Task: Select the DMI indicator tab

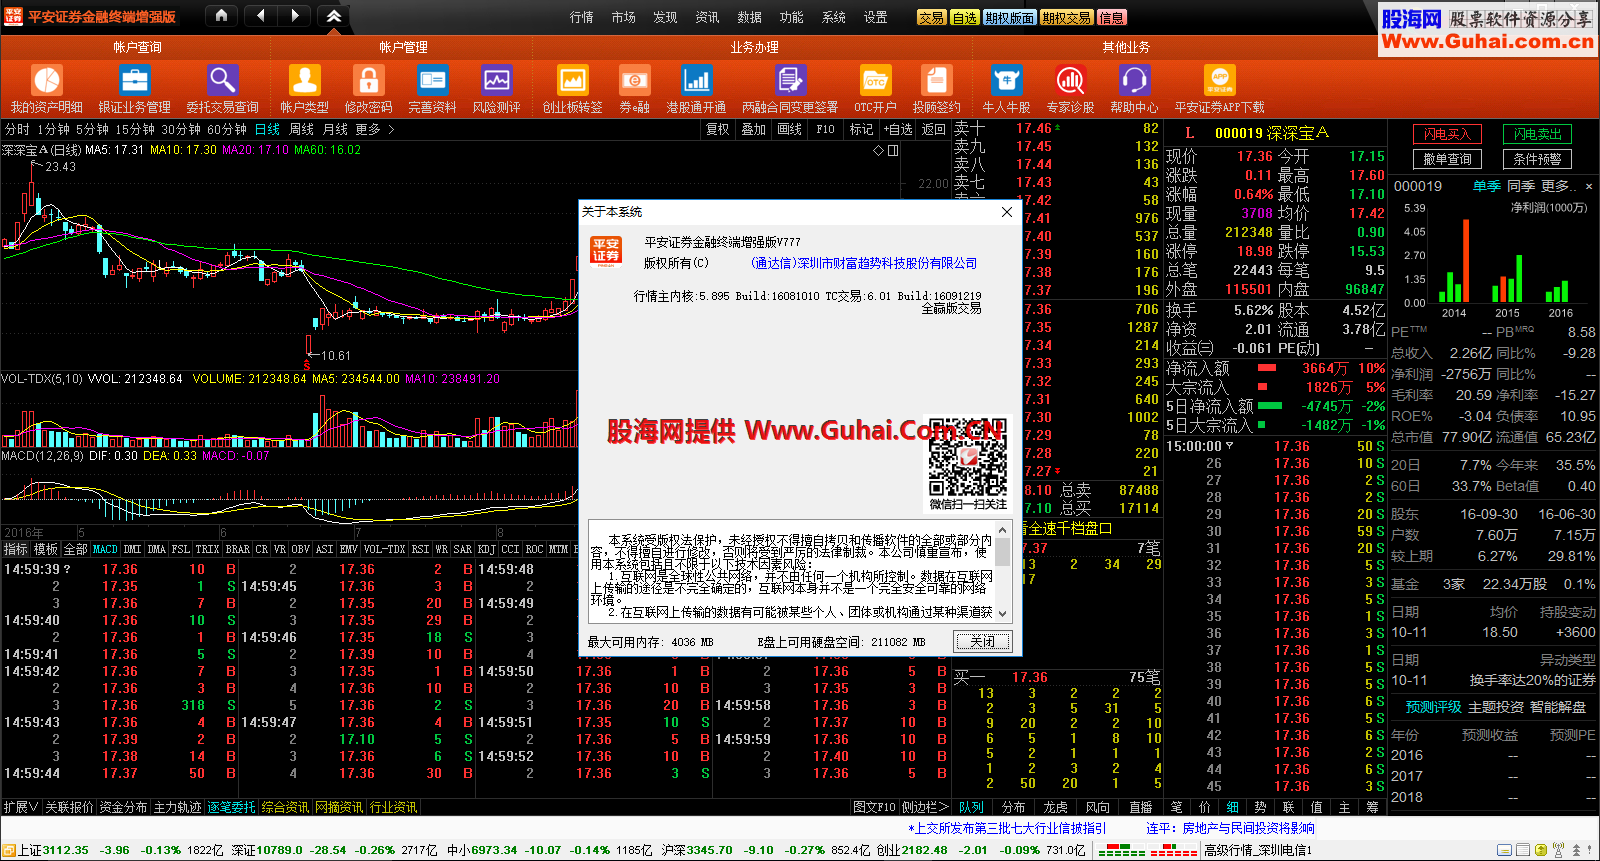Action: (x=132, y=549)
